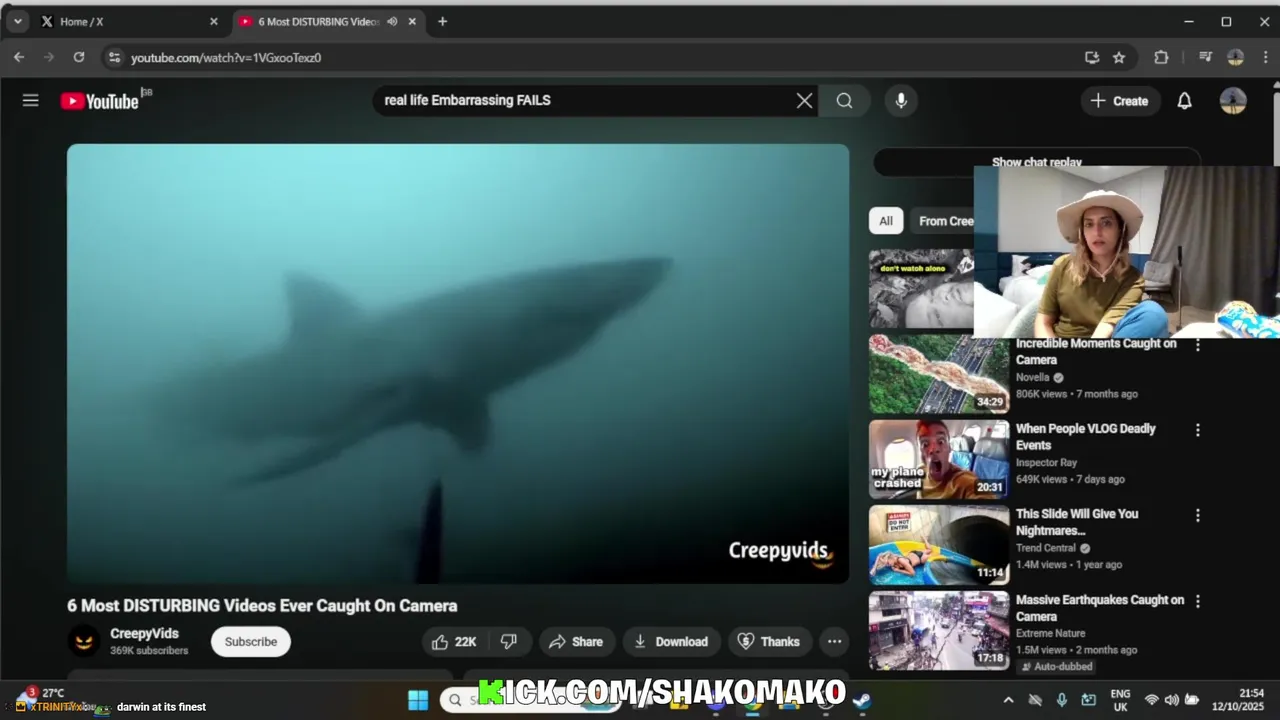Open taskbar volume control

1171,700
